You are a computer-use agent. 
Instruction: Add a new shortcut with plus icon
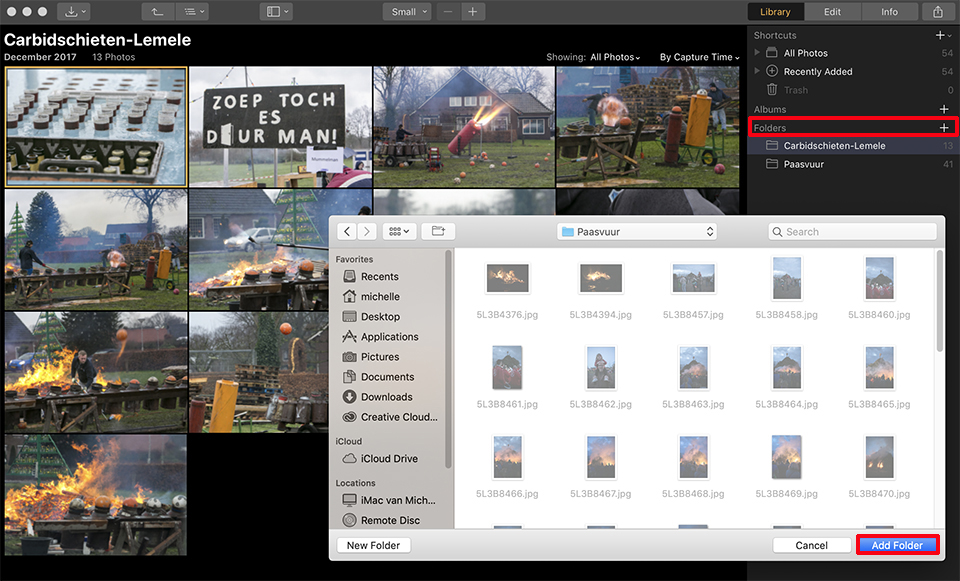[940, 36]
